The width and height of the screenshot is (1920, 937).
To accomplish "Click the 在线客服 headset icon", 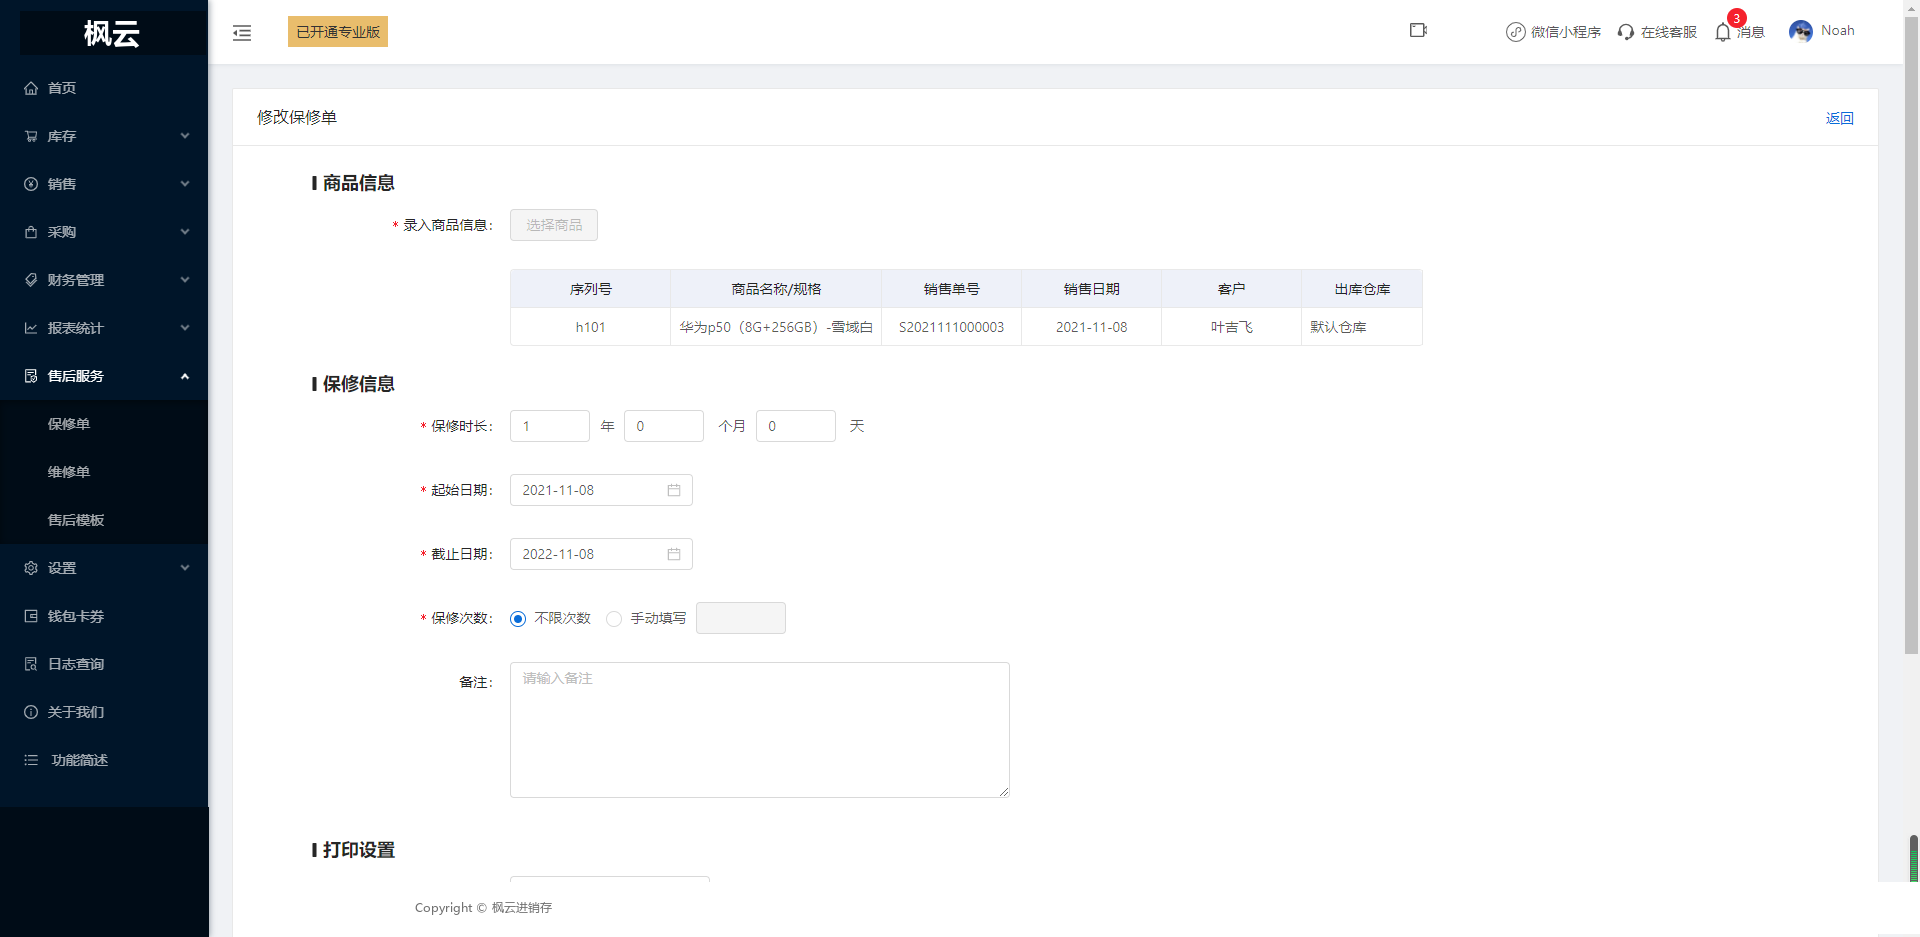I will (1626, 32).
